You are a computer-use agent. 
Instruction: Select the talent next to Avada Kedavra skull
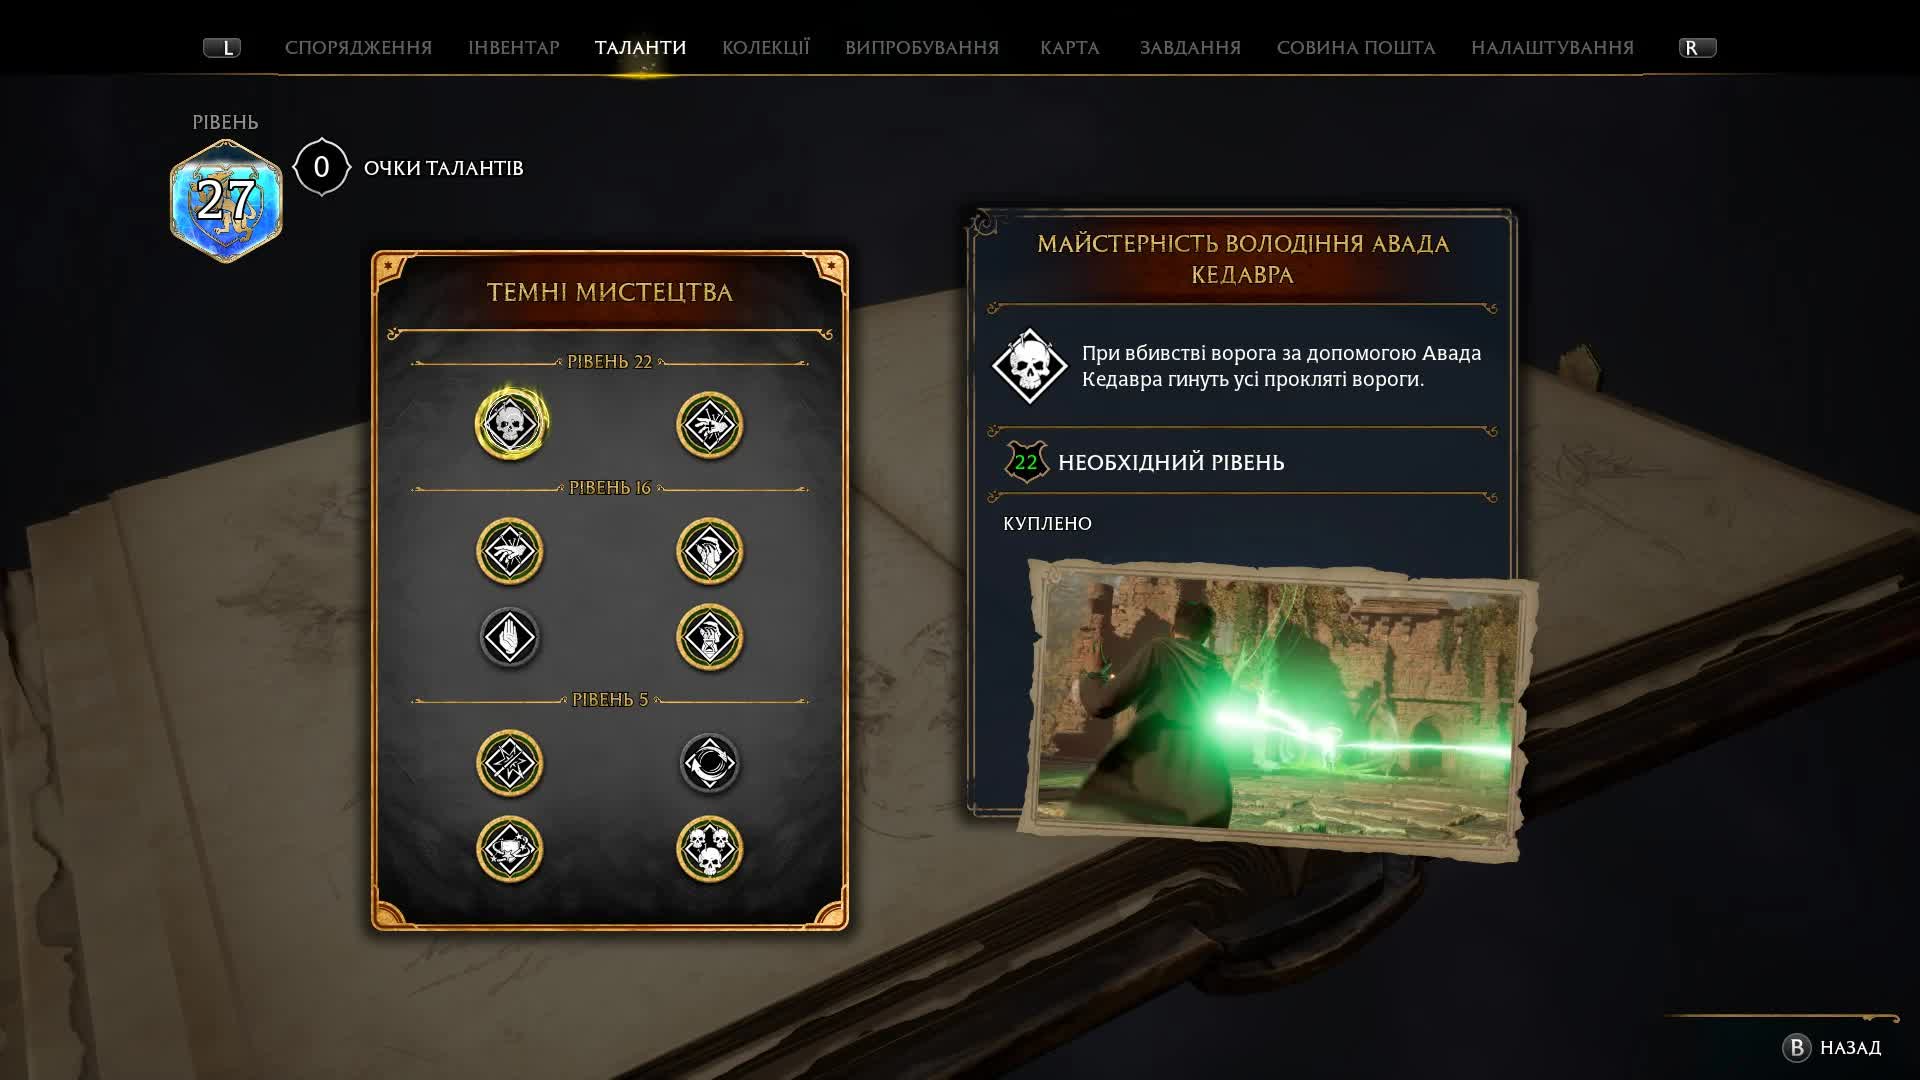710,425
